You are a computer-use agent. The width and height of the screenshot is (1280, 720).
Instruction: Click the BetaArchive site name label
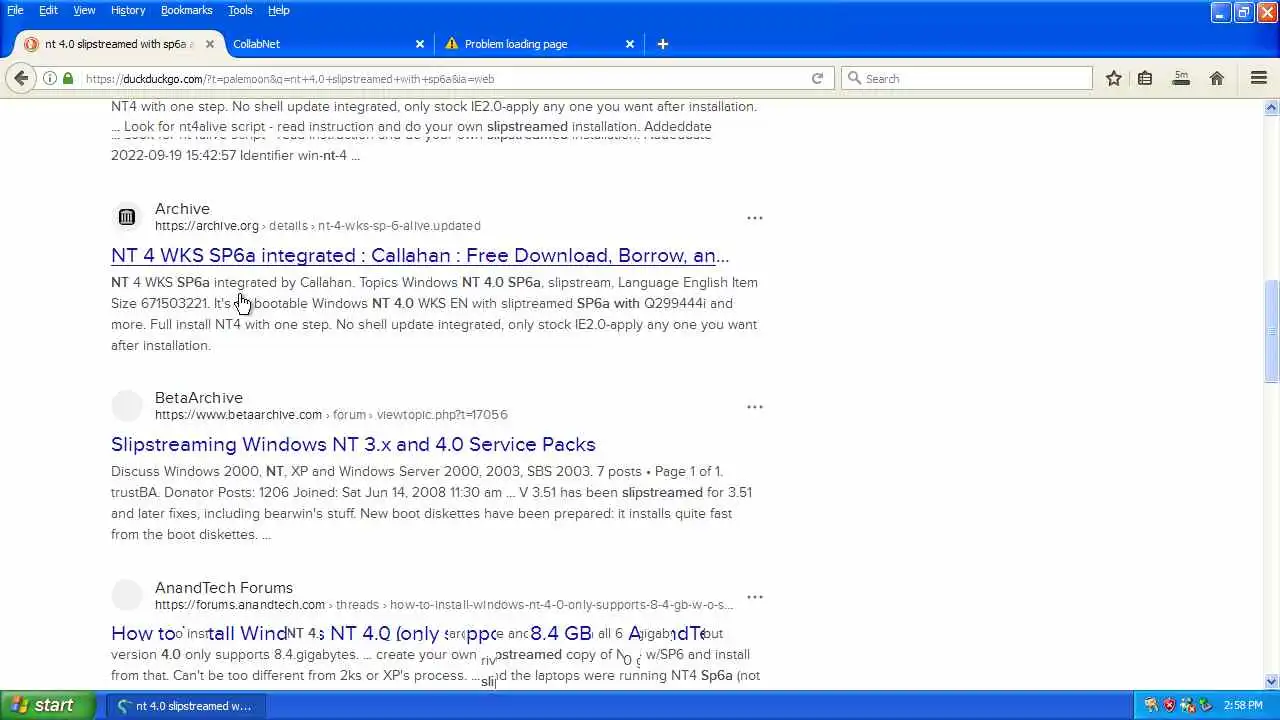tap(199, 398)
